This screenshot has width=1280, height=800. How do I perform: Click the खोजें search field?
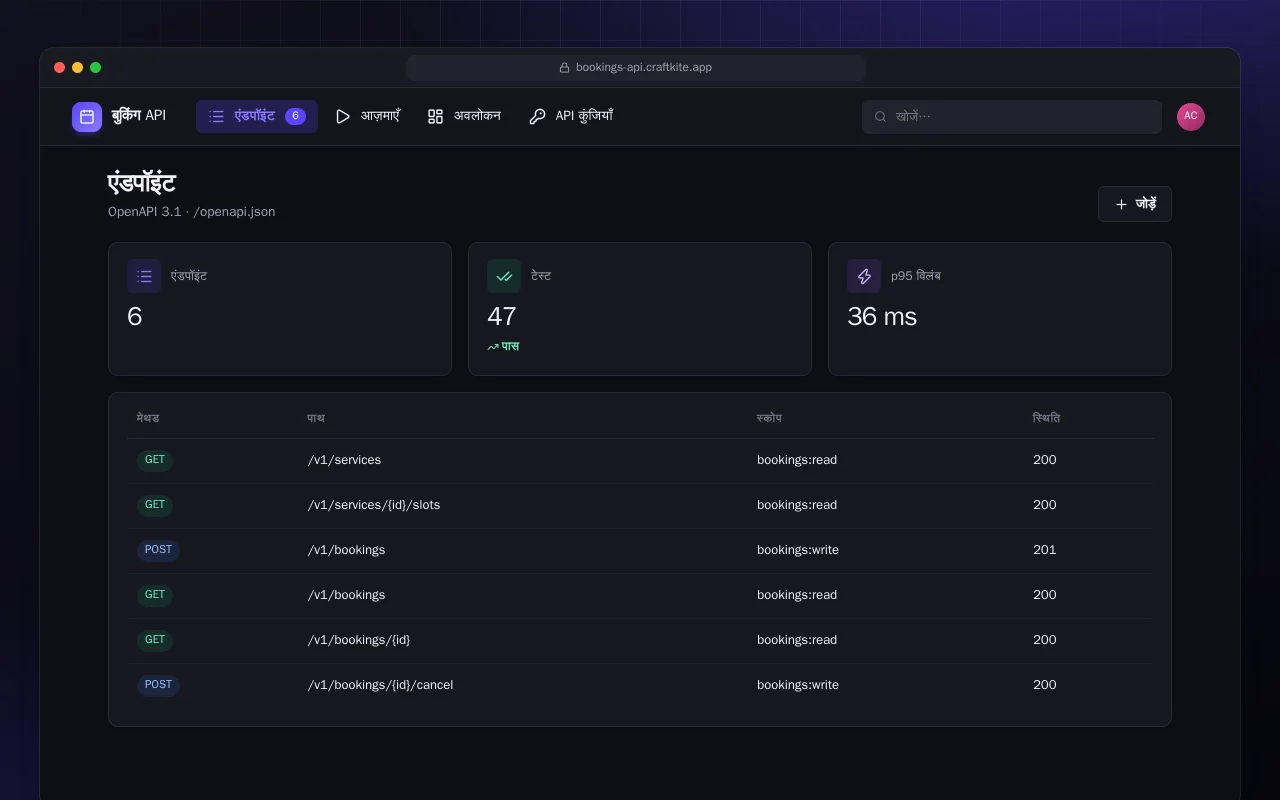pyautogui.click(x=1012, y=117)
